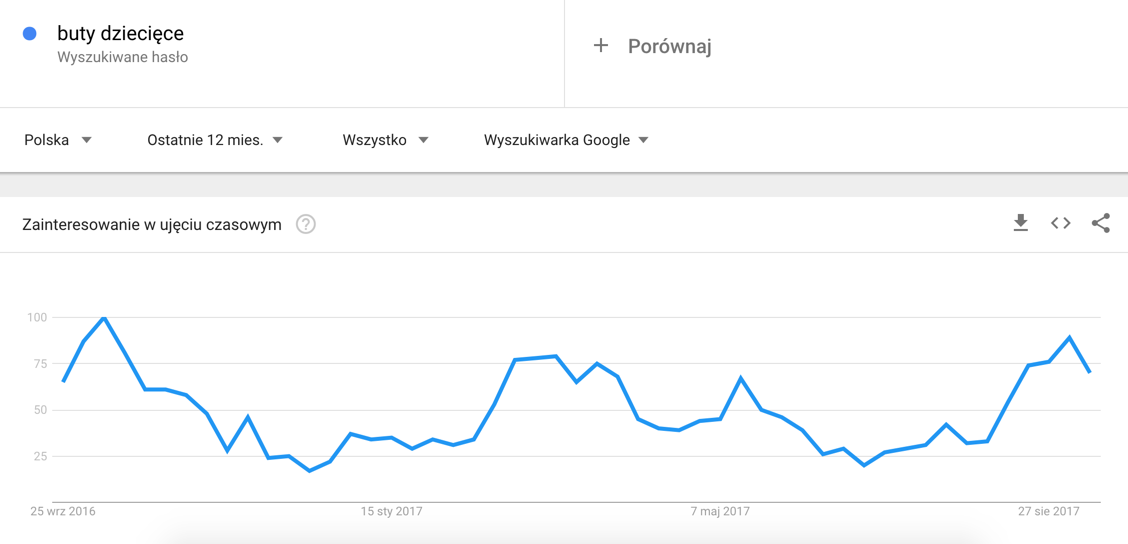Open the embed code icon

point(1061,223)
